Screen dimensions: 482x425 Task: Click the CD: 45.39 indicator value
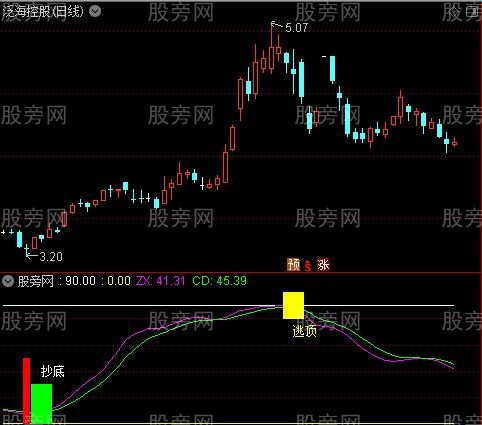coord(219,281)
